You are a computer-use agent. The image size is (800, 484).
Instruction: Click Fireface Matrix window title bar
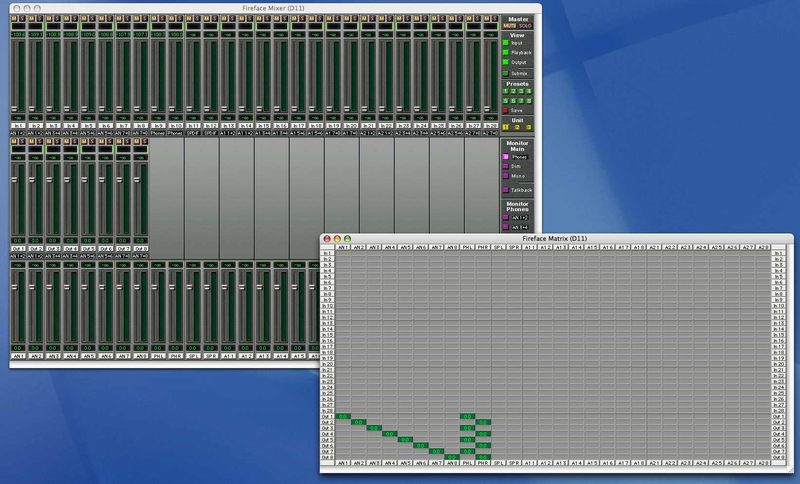pyautogui.click(x=556, y=239)
